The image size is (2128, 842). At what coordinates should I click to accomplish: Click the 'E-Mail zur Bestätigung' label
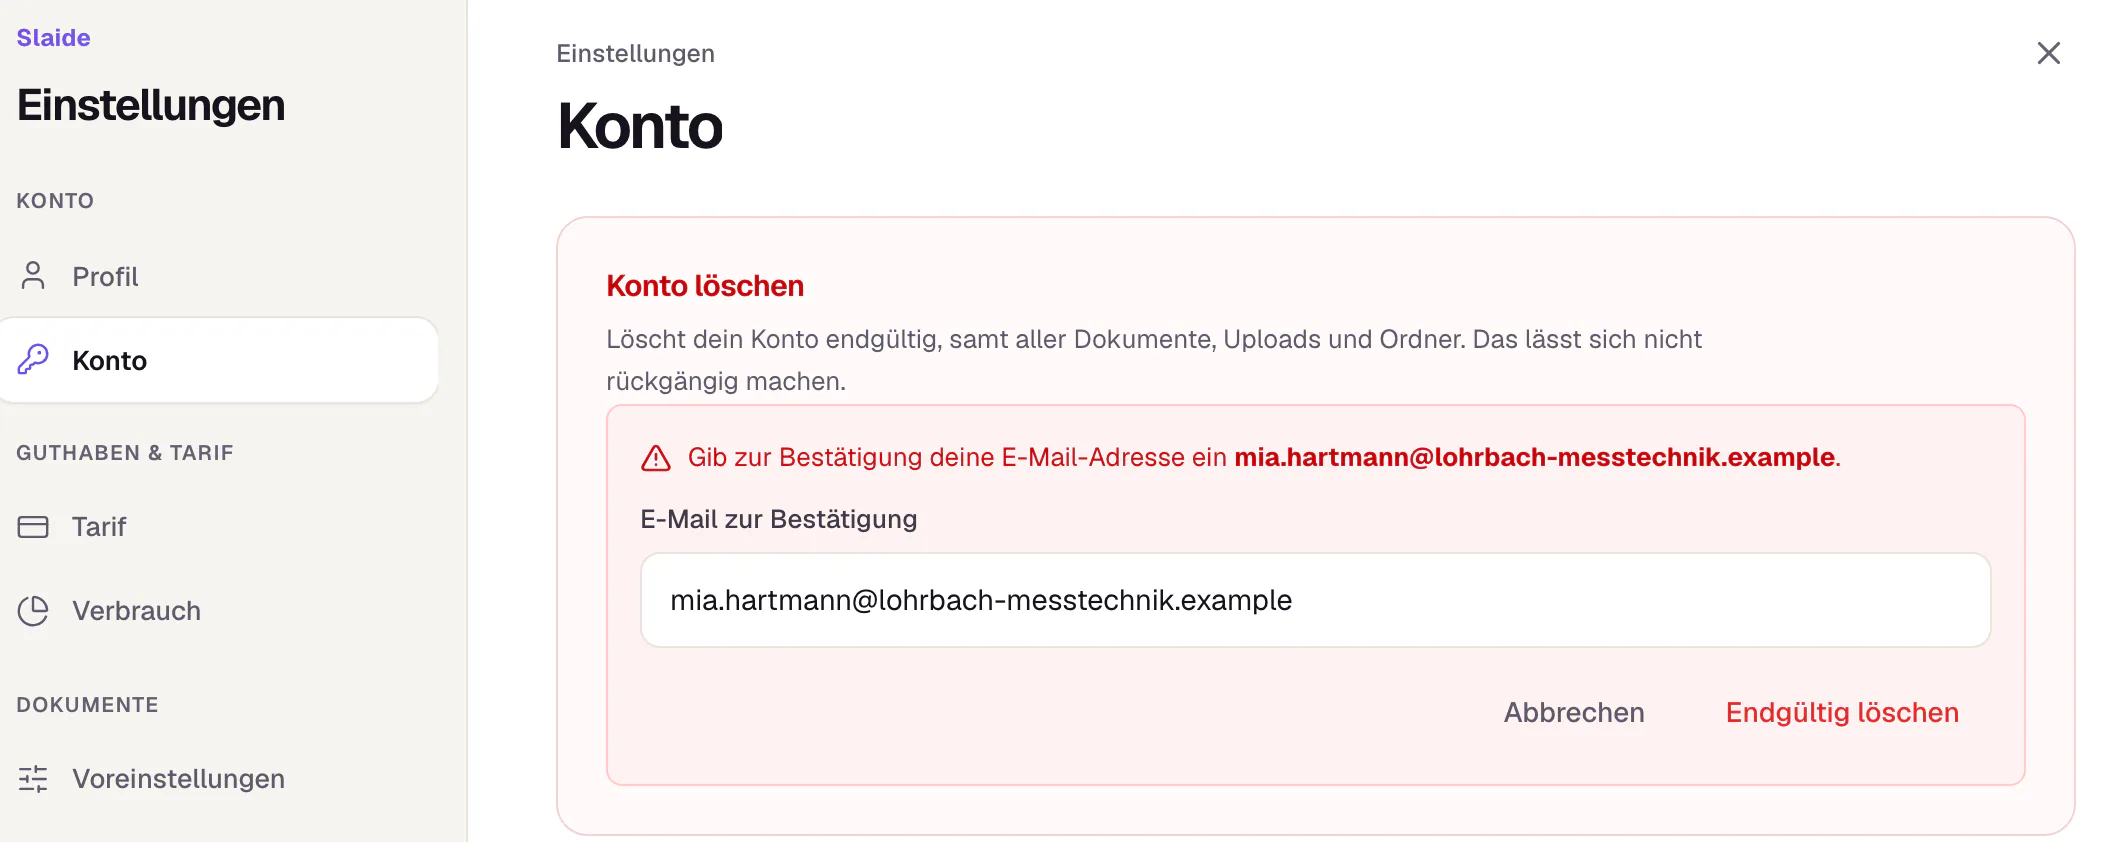(x=779, y=519)
